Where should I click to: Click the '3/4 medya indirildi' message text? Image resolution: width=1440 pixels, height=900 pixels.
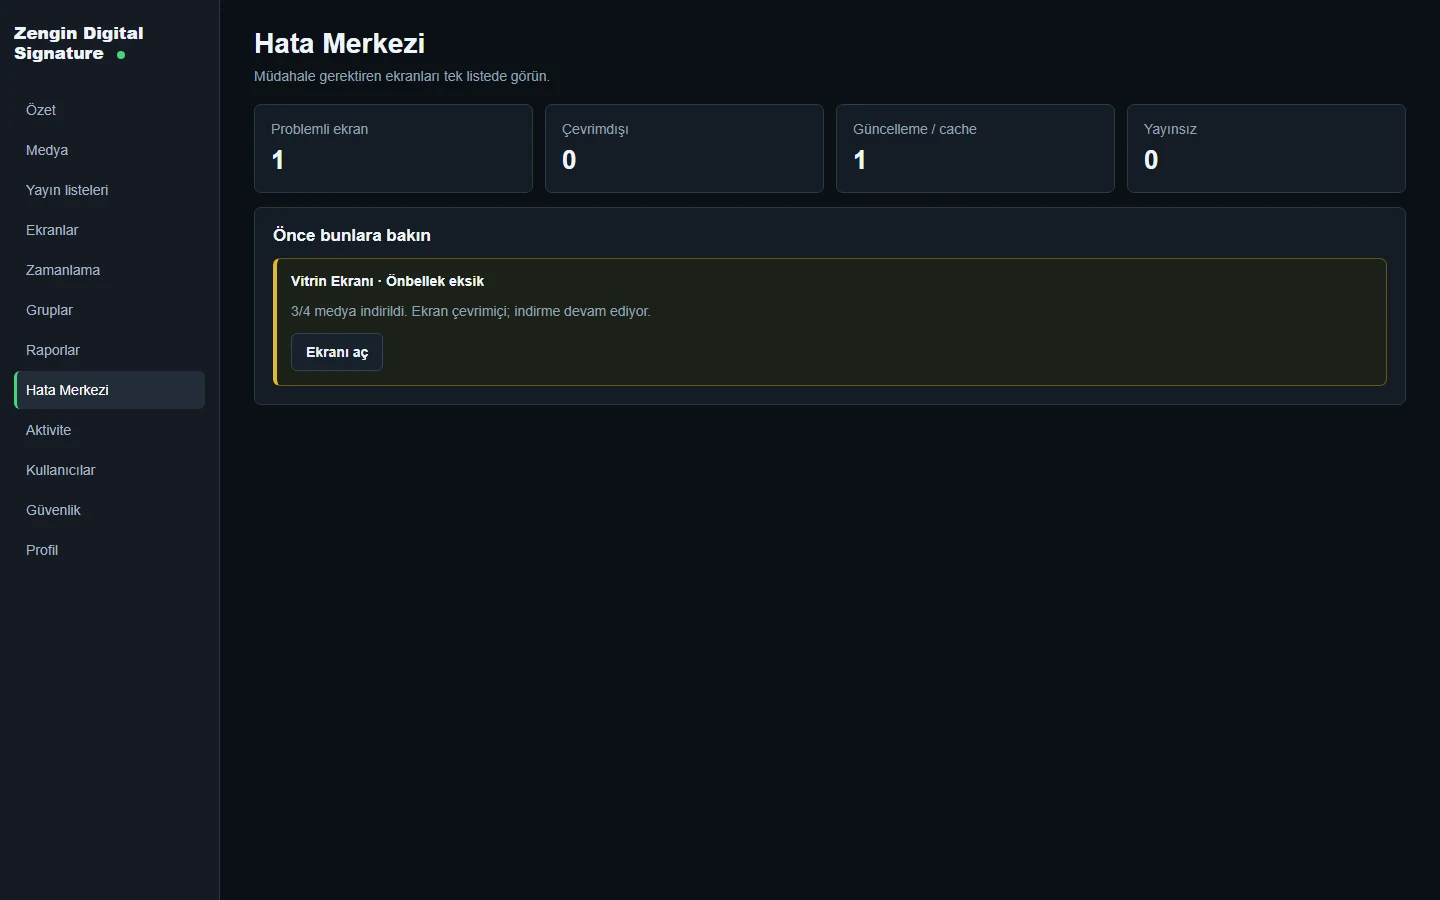470,311
